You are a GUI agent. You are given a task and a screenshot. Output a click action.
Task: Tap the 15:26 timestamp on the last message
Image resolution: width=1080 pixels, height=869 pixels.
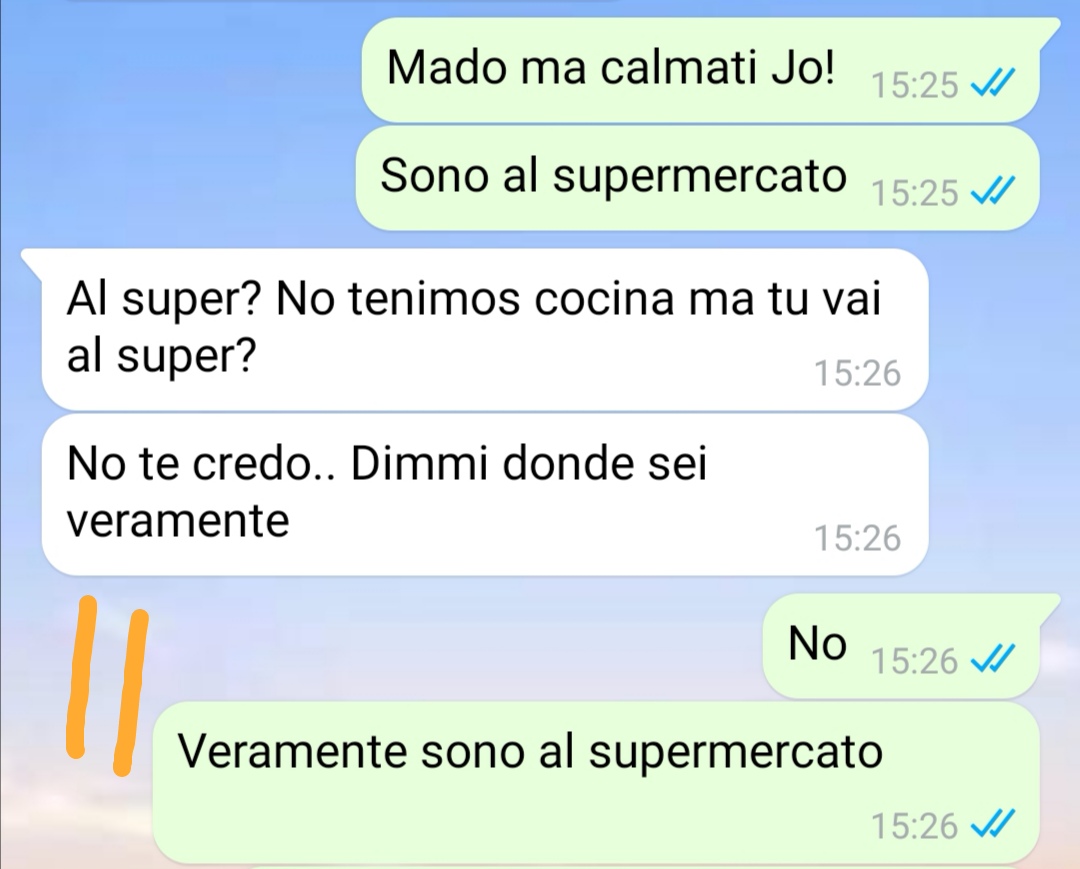coord(915,825)
